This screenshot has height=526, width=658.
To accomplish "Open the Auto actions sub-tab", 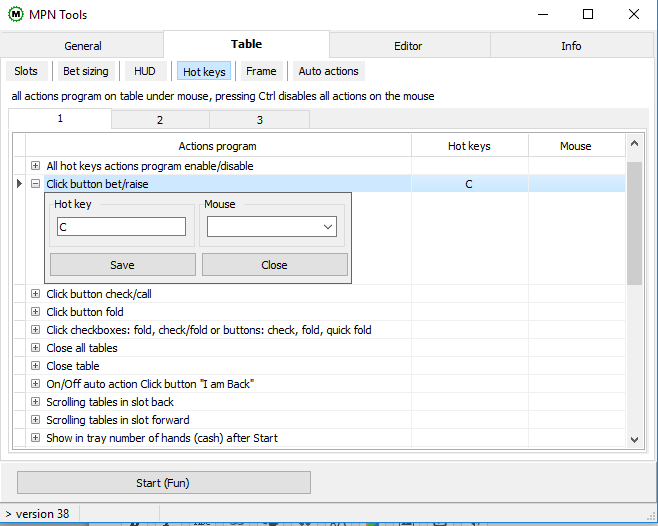I will pyautogui.click(x=329, y=71).
